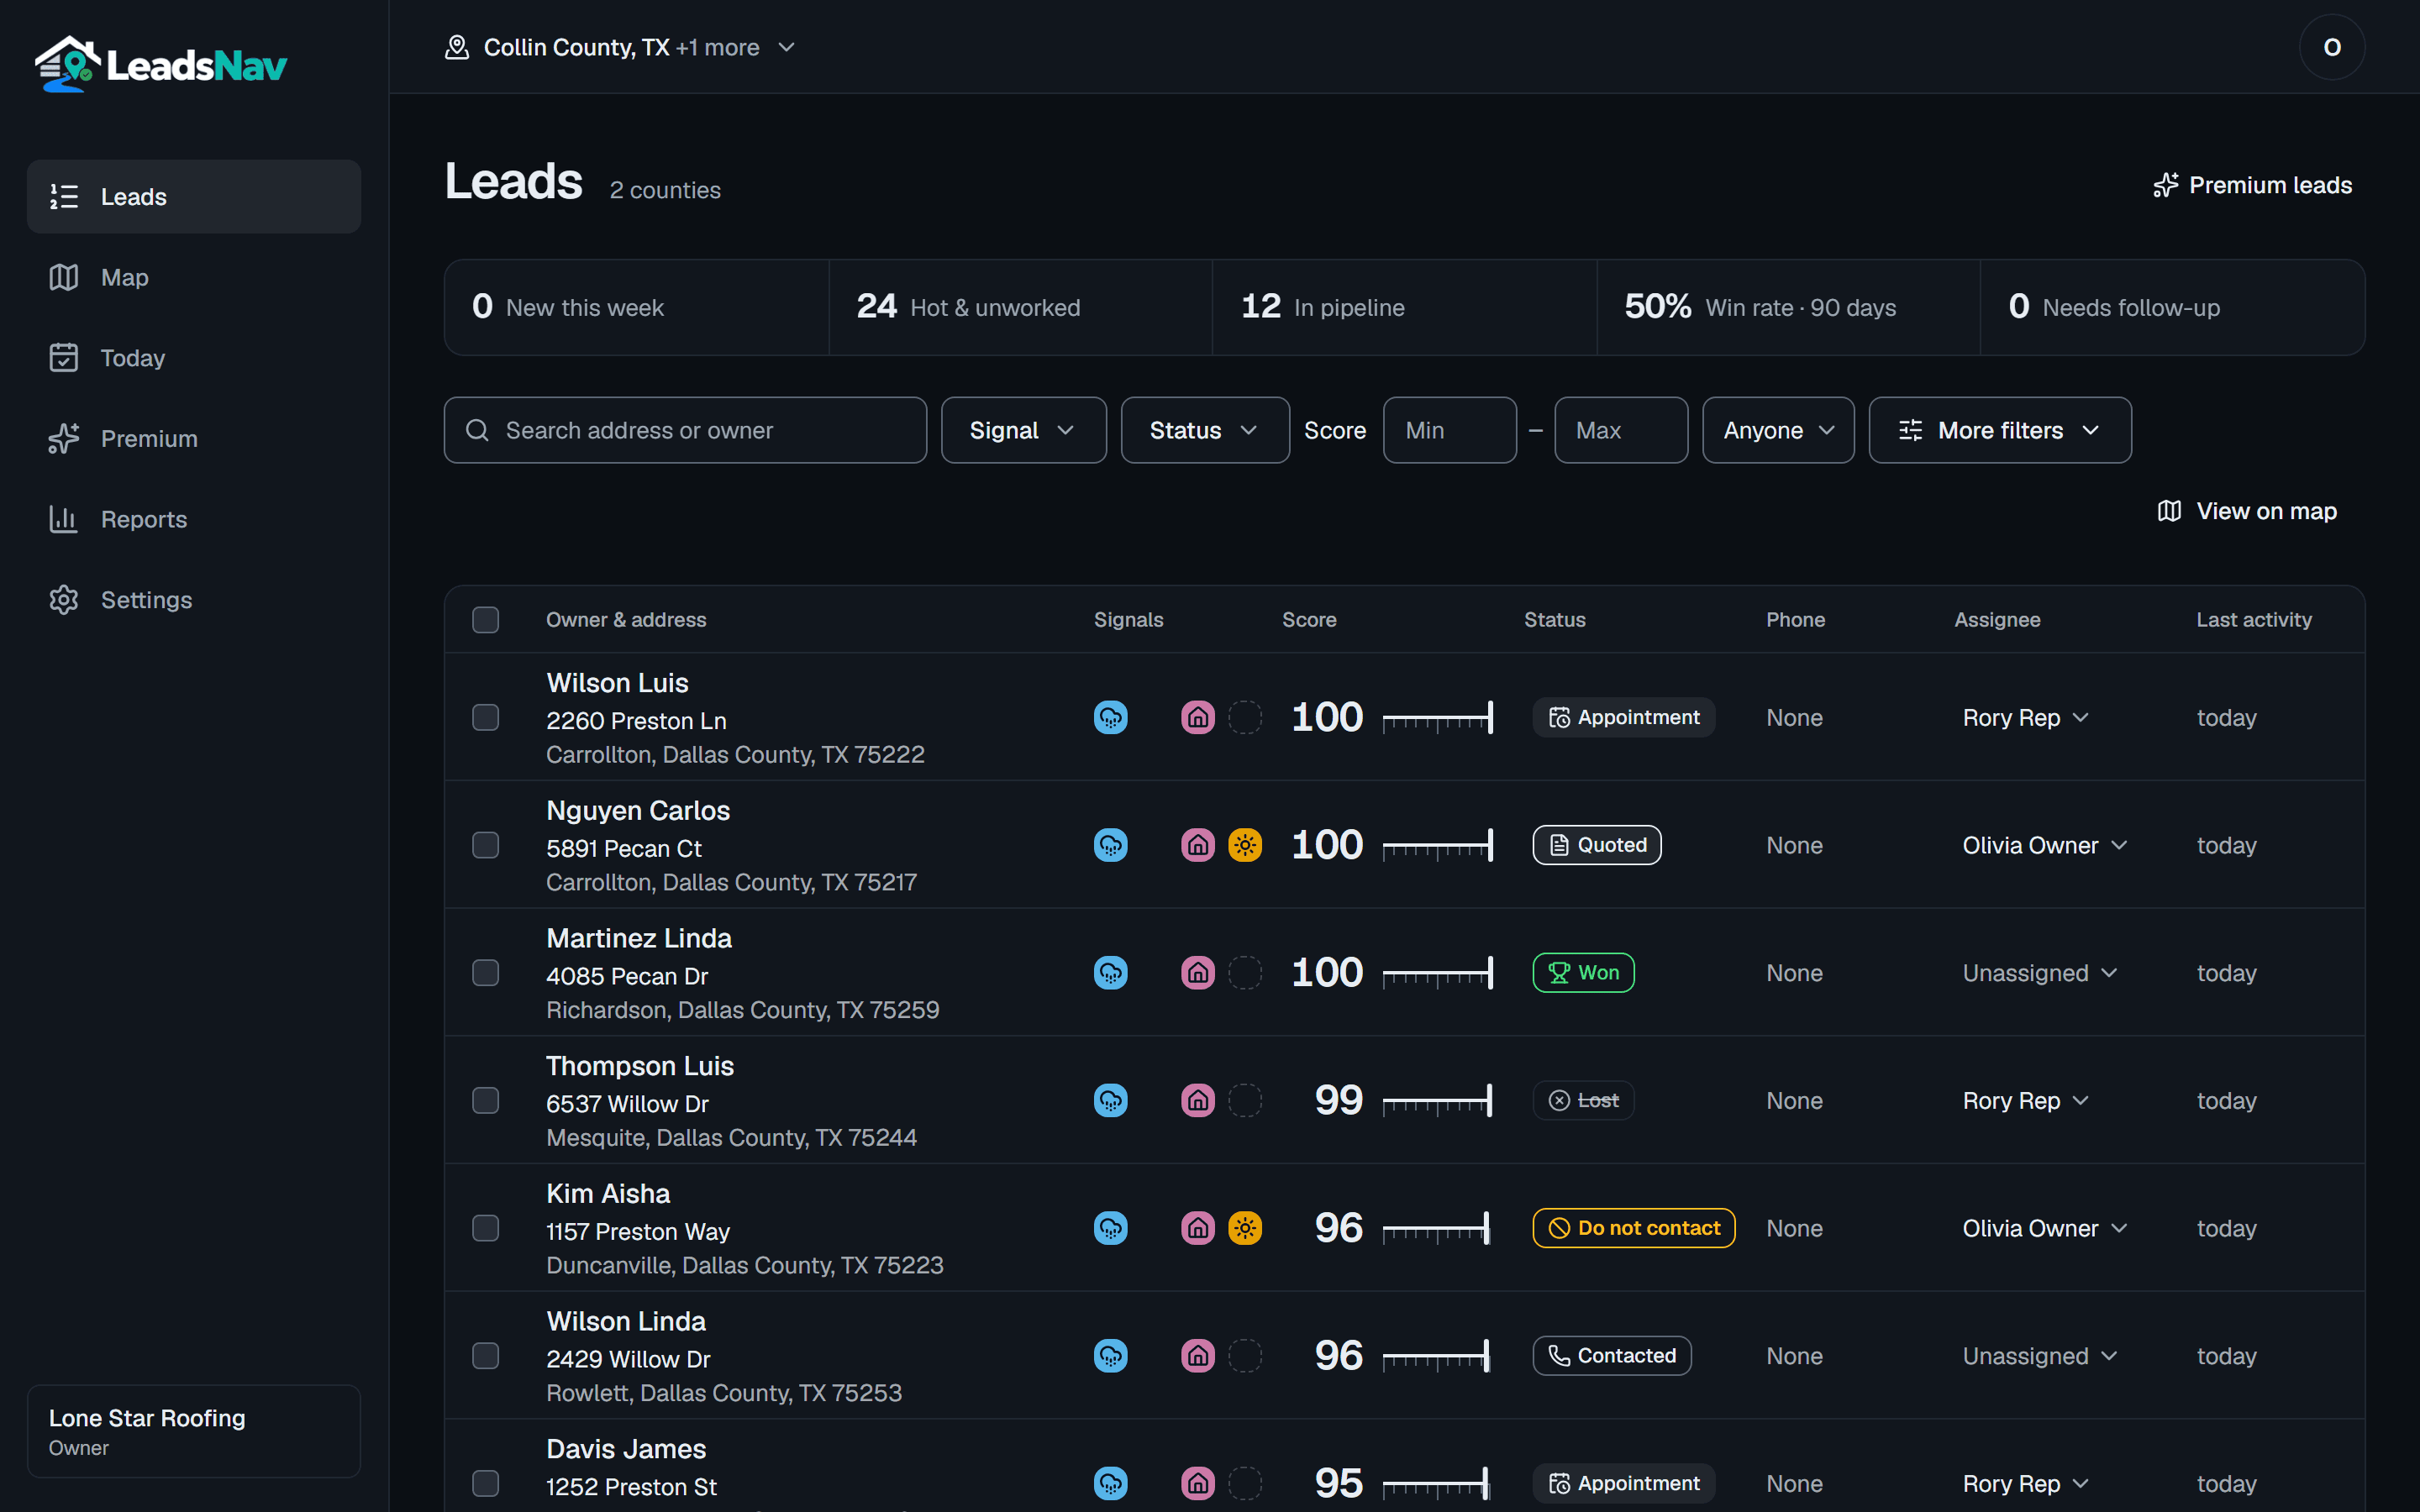Click the score bar for Wilson Luis
Screen dimensions: 2420x1512
(1437, 717)
